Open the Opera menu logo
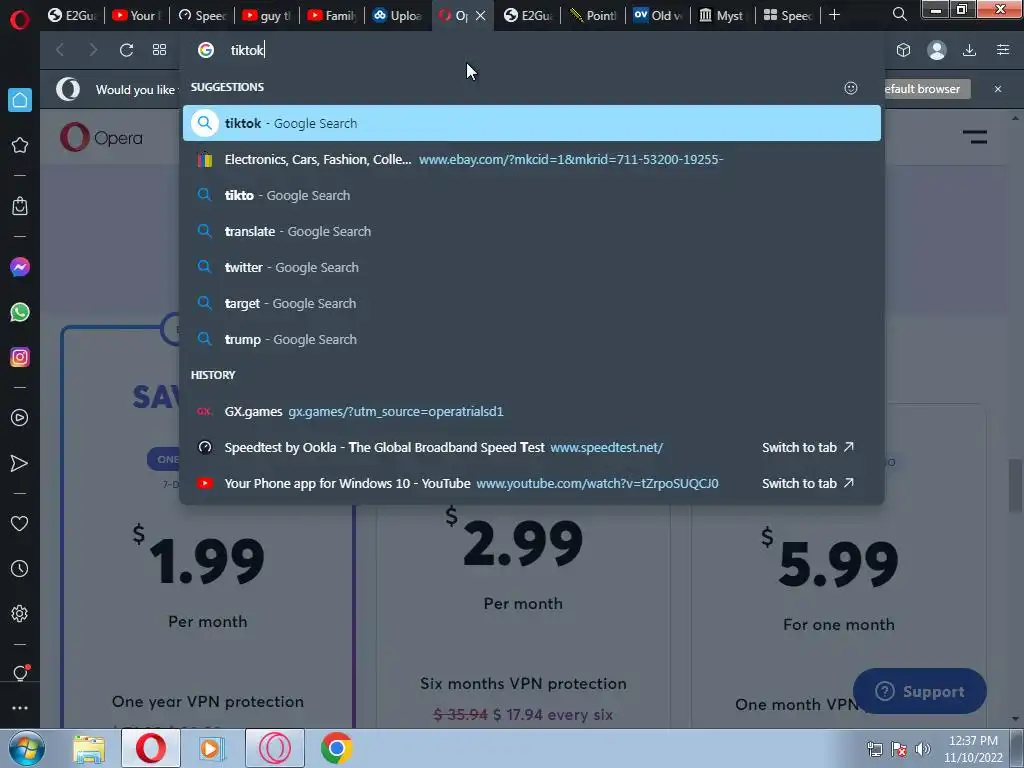1024x768 pixels. 20,20
